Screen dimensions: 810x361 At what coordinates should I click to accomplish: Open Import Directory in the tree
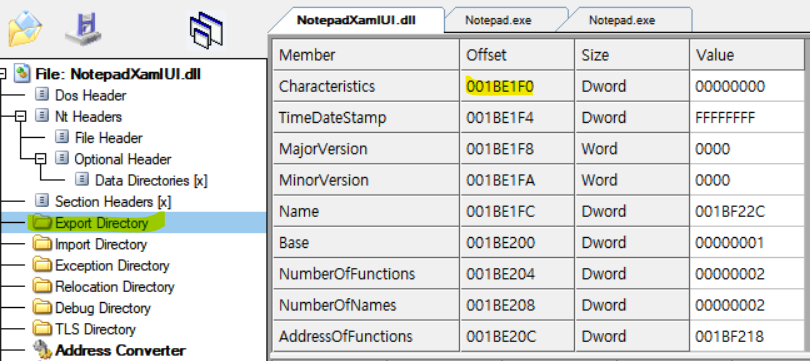click(101, 244)
